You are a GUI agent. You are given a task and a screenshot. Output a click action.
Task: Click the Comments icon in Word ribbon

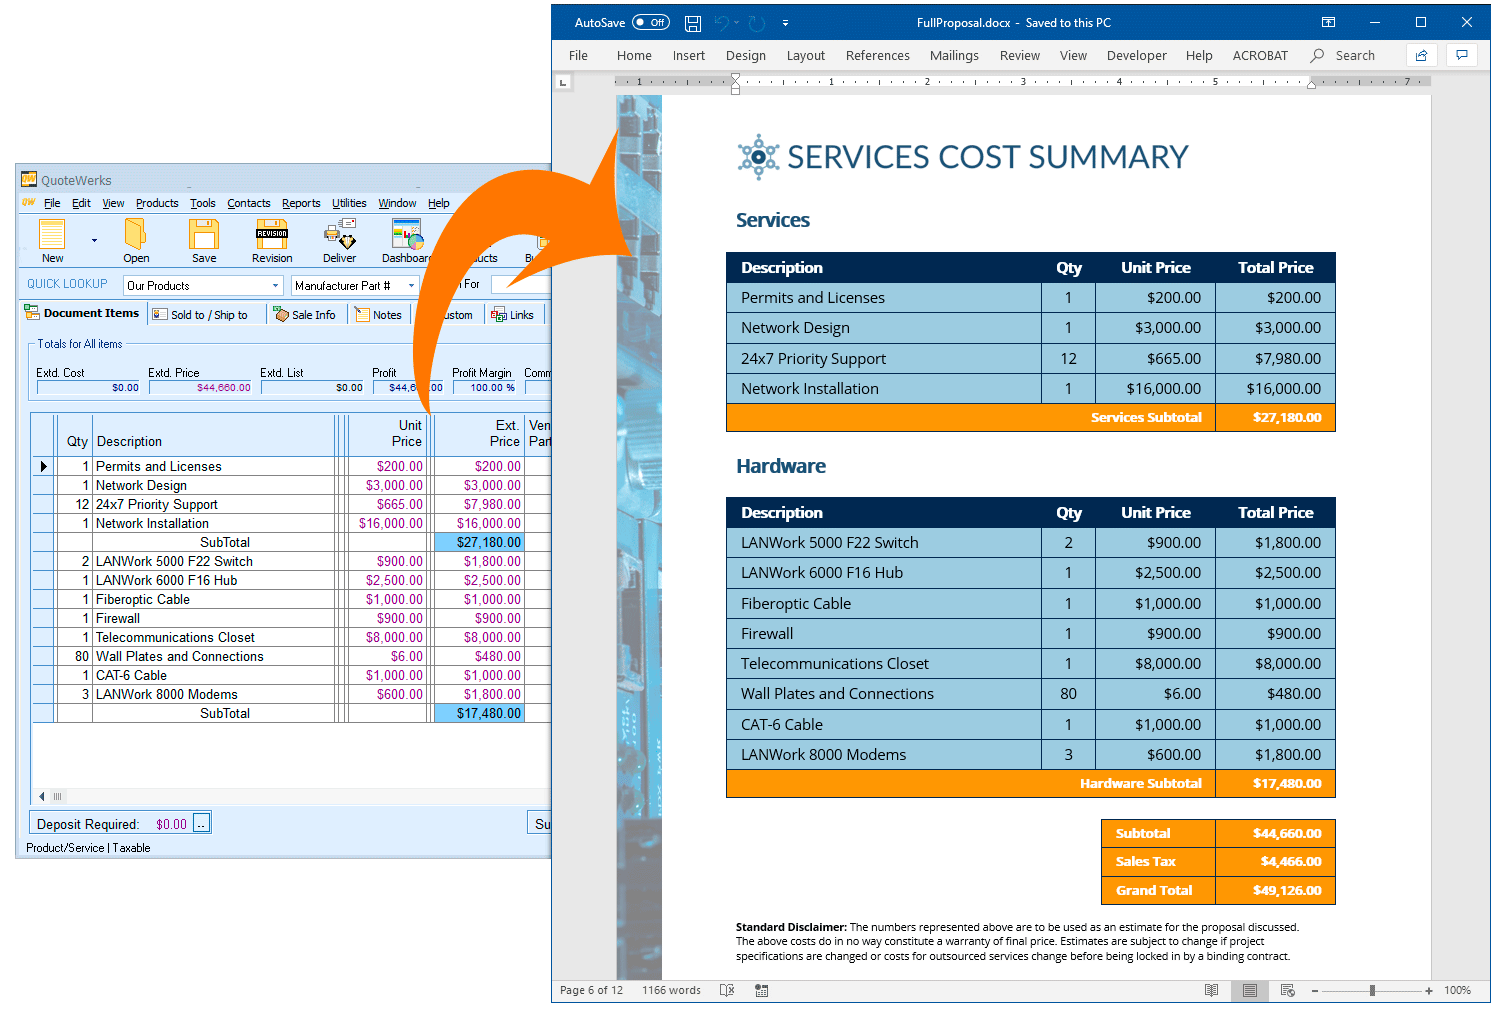(x=1462, y=55)
